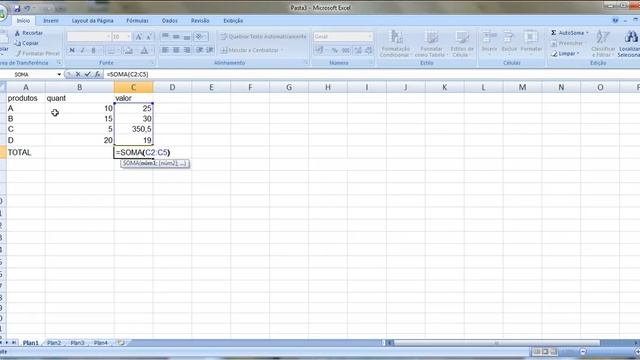640x360 pixels.
Task: Toggle italic formatting
Action: click(x=82, y=50)
